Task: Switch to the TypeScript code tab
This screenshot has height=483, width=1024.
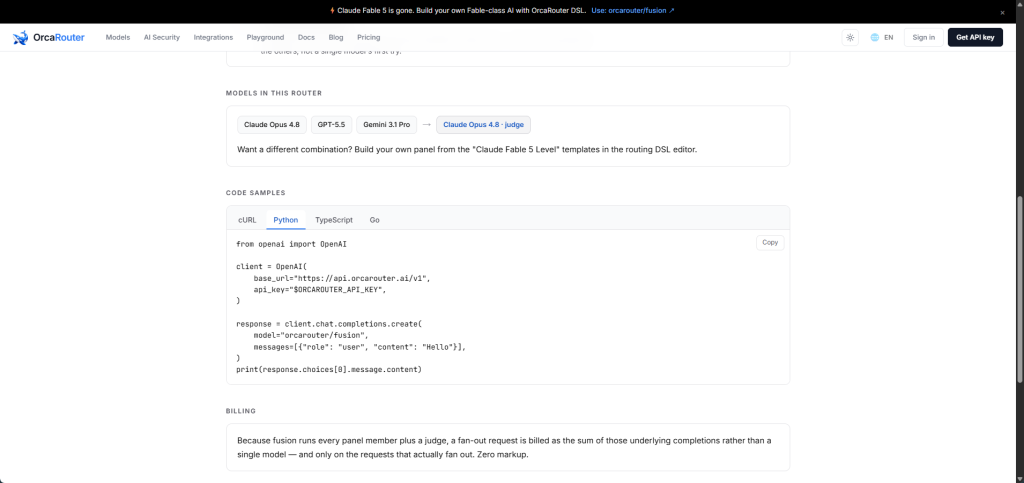Action: point(334,220)
